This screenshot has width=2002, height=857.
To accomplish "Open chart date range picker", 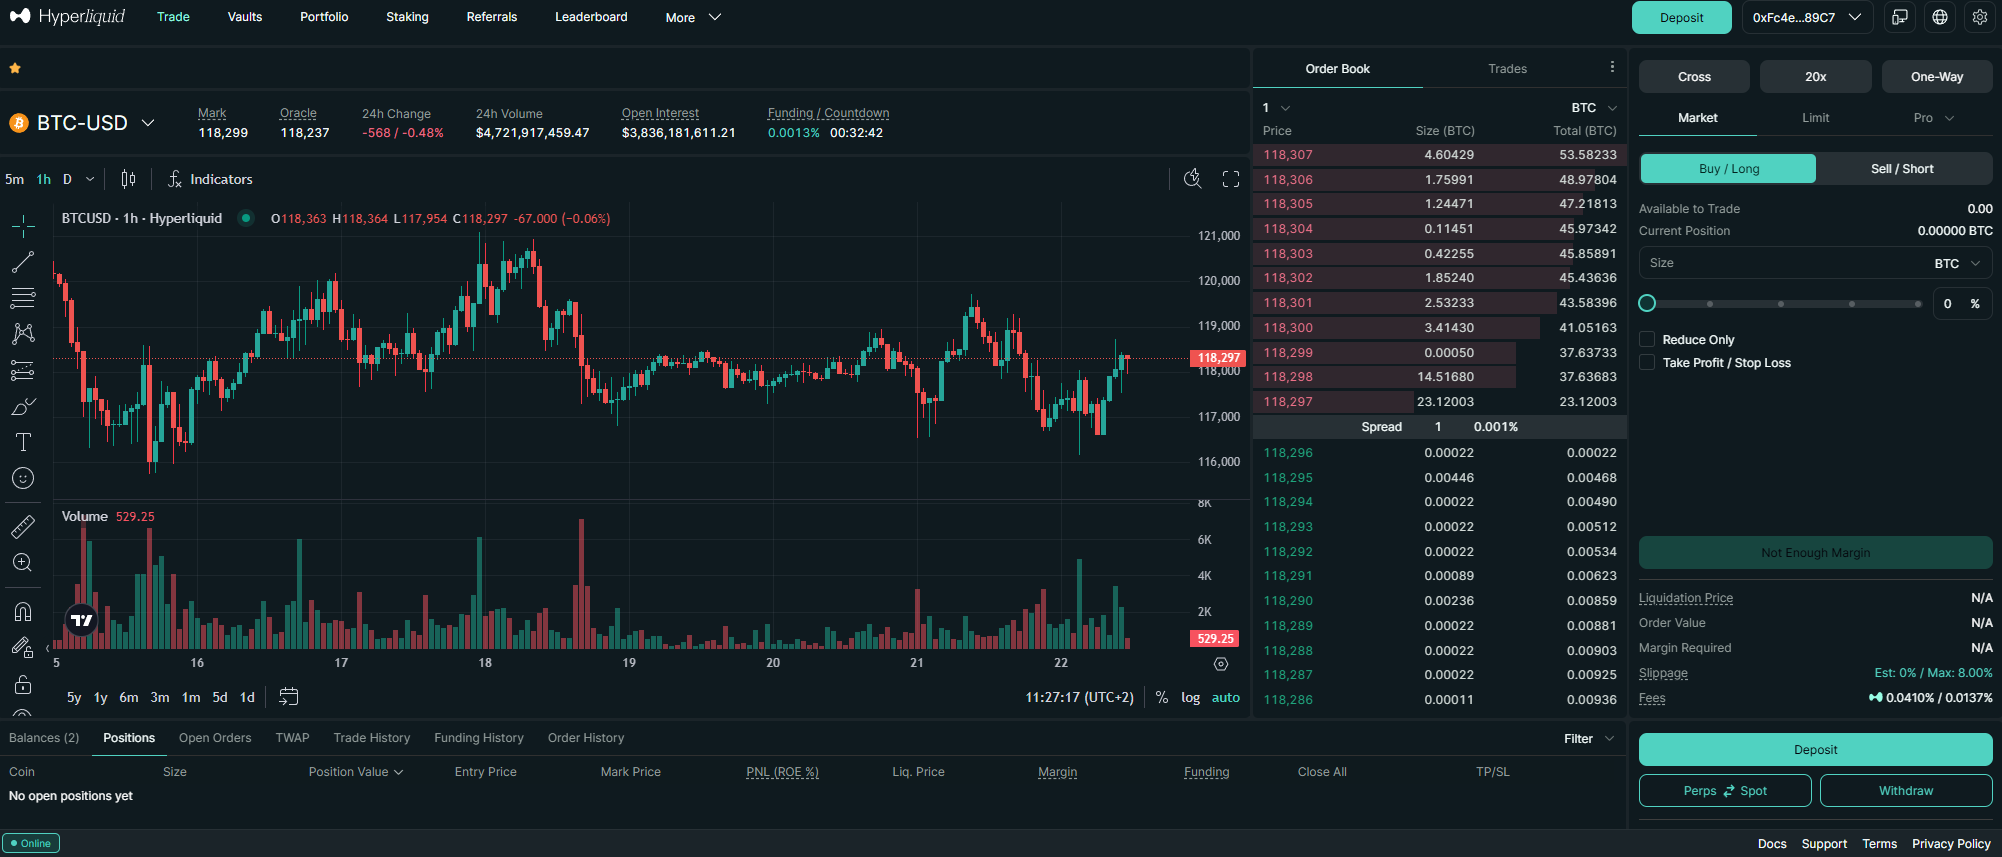I will tap(289, 697).
